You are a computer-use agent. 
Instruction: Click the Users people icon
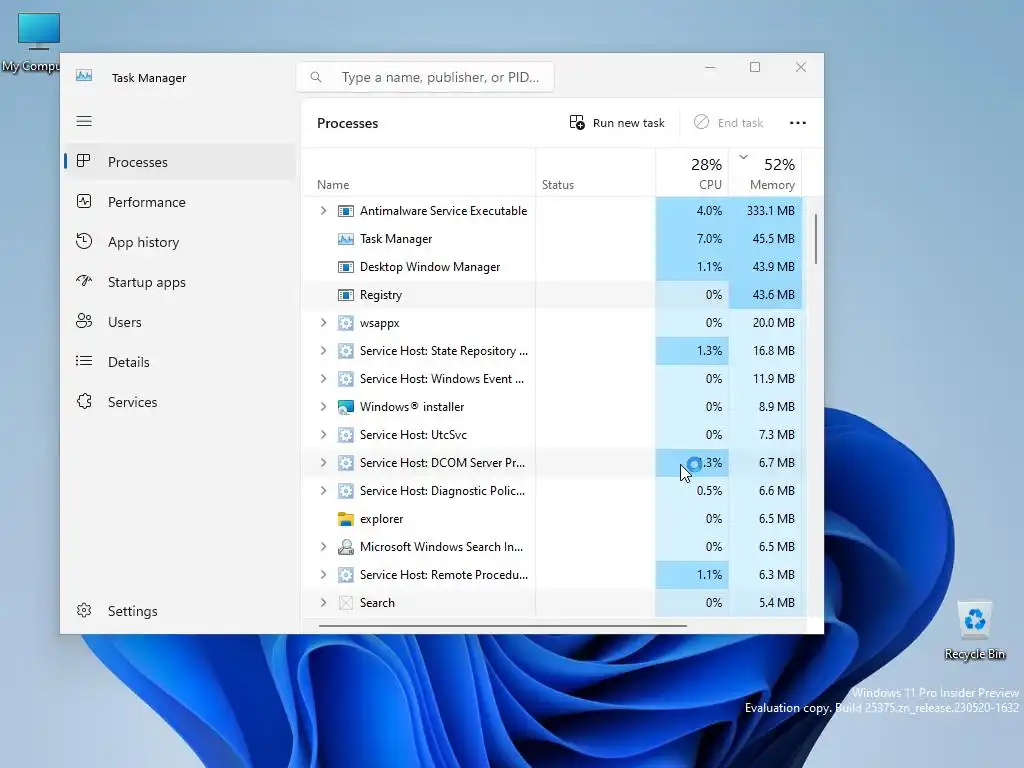coord(84,321)
